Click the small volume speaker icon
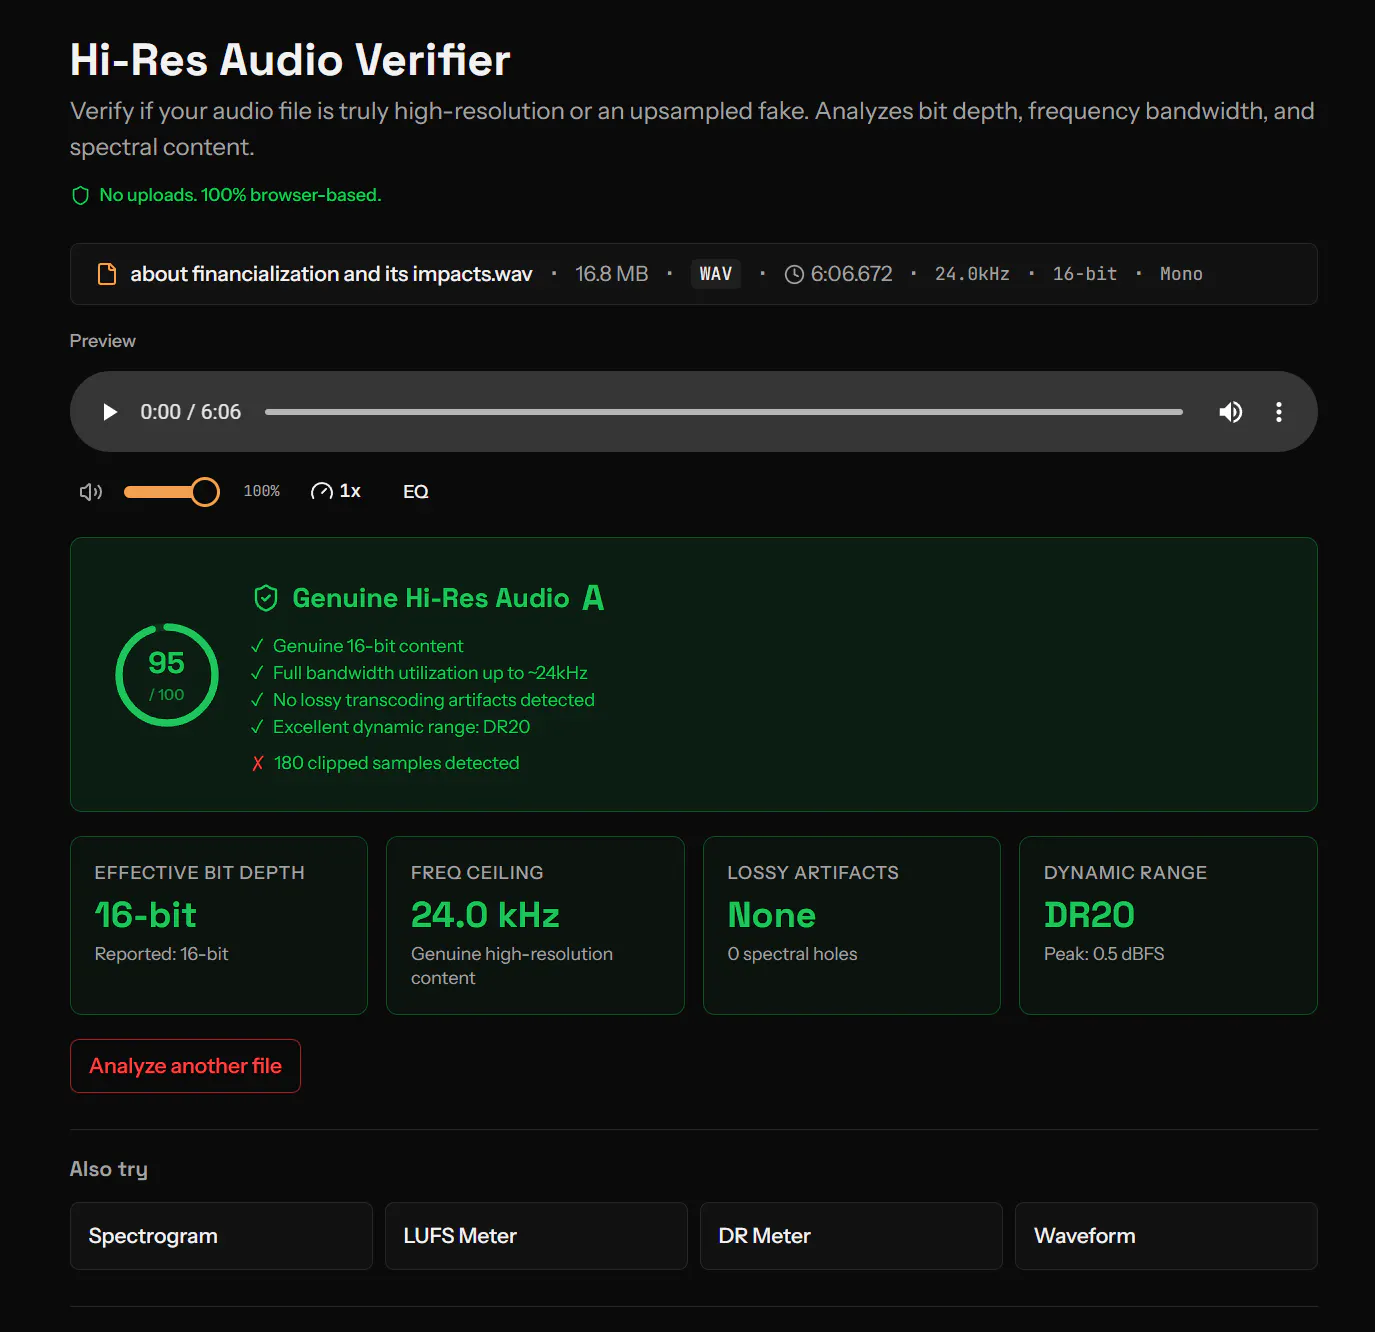The height and width of the screenshot is (1332, 1375). (91, 492)
